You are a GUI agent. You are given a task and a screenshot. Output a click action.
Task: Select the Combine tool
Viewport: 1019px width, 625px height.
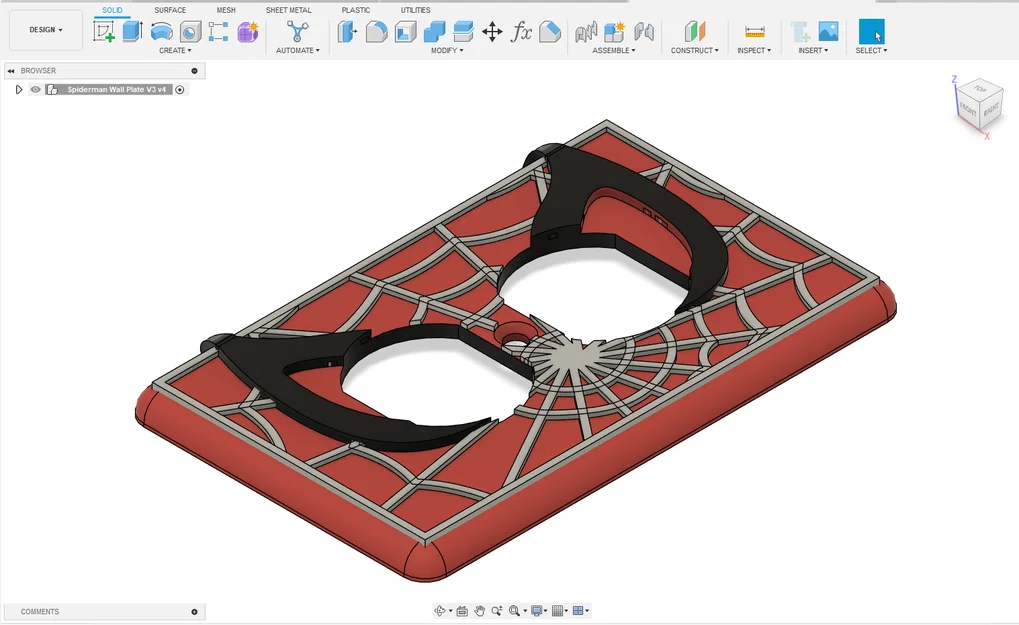pyautogui.click(x=434, y=31)
